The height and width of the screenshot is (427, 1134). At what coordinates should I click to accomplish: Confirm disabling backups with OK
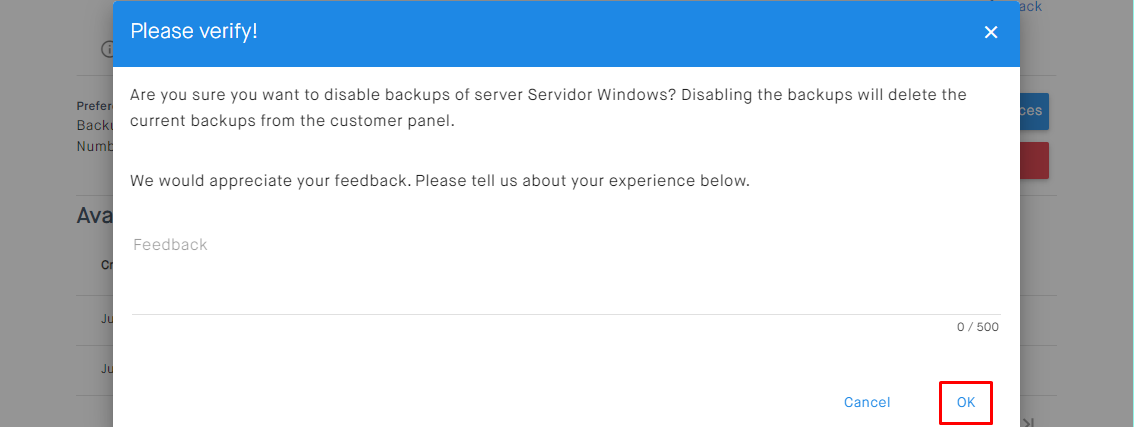[965, 402]
